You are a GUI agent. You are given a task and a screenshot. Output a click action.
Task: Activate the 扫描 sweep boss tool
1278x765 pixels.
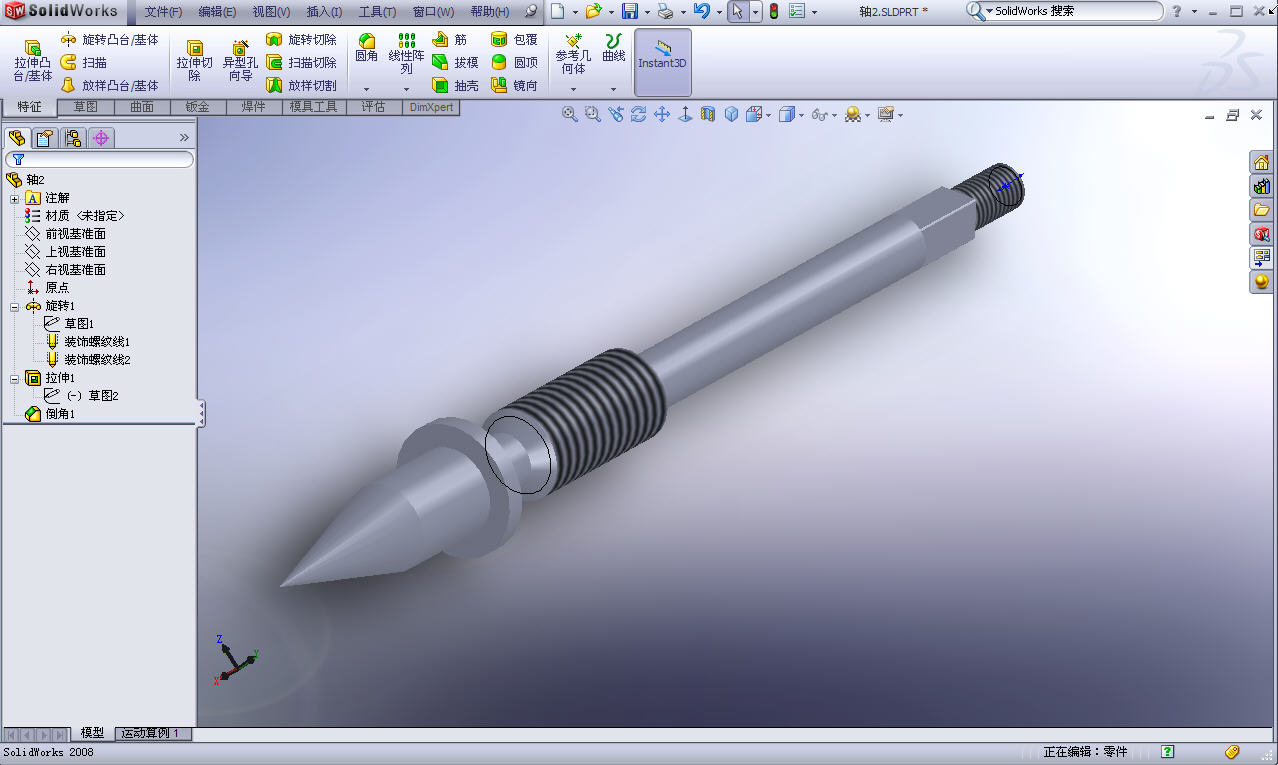(x=84, y=63)
